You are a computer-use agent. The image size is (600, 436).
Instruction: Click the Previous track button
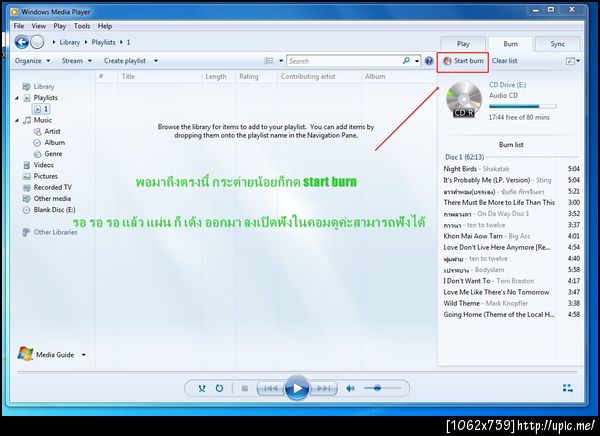(x=271, y=389)
